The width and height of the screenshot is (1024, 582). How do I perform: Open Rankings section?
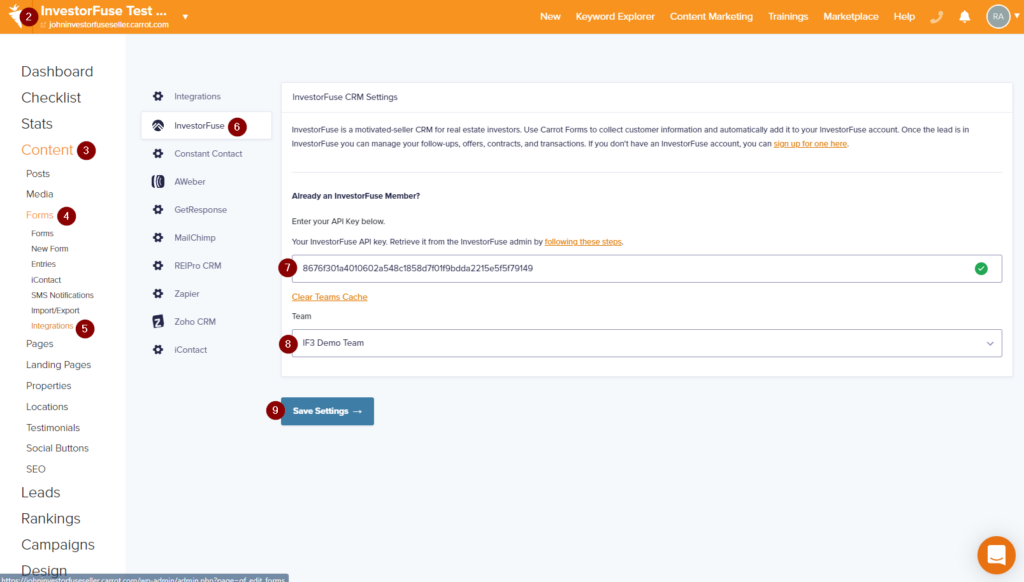point(50,519)
